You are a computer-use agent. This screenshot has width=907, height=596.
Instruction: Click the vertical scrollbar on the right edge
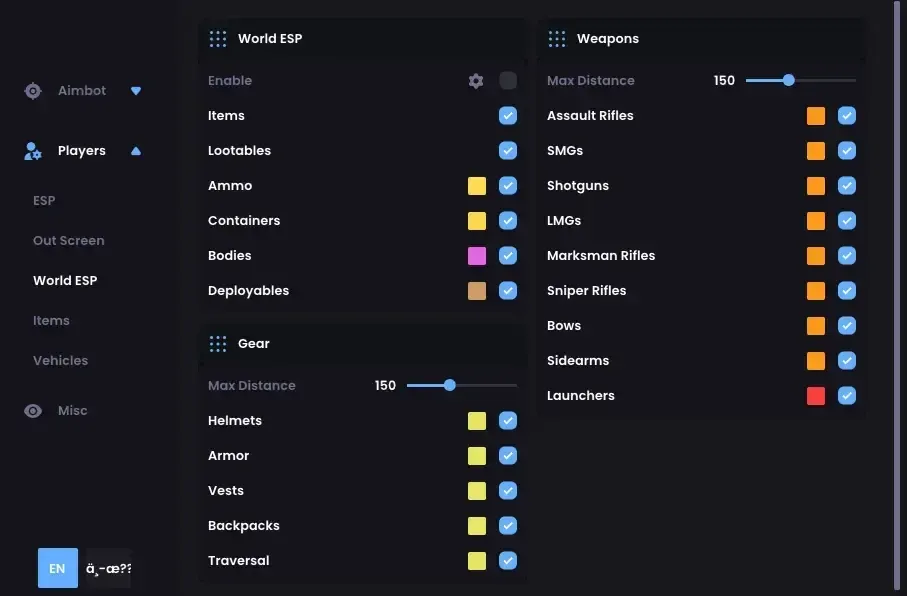(x=897, y=295)
